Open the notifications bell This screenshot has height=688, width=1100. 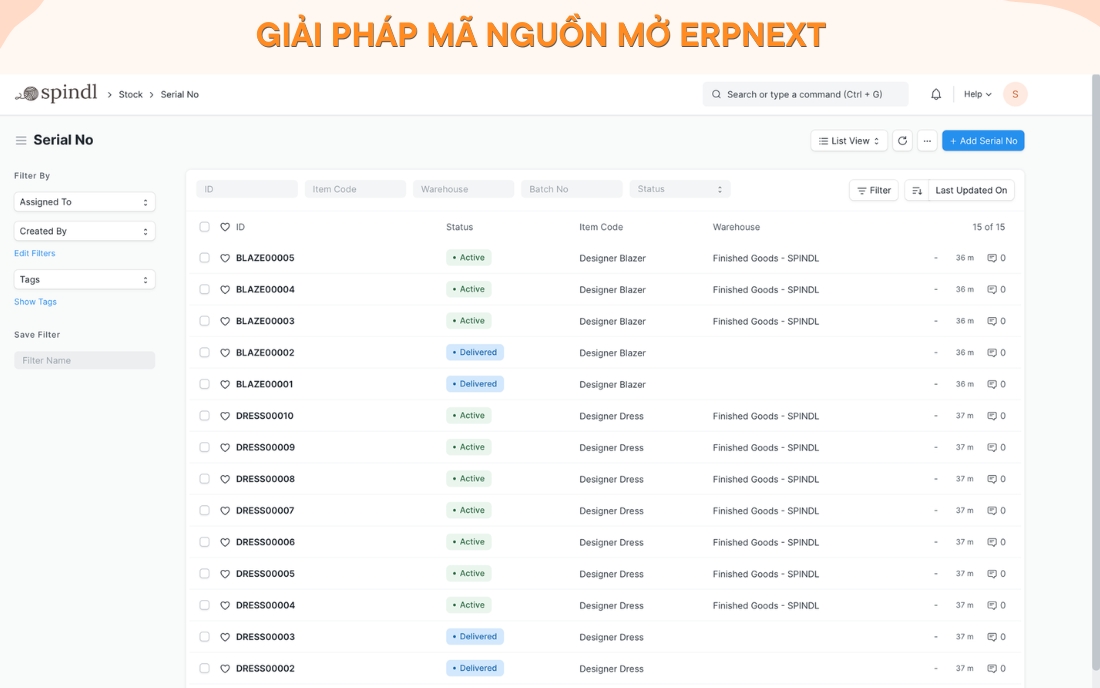click(x=936, y=94)
